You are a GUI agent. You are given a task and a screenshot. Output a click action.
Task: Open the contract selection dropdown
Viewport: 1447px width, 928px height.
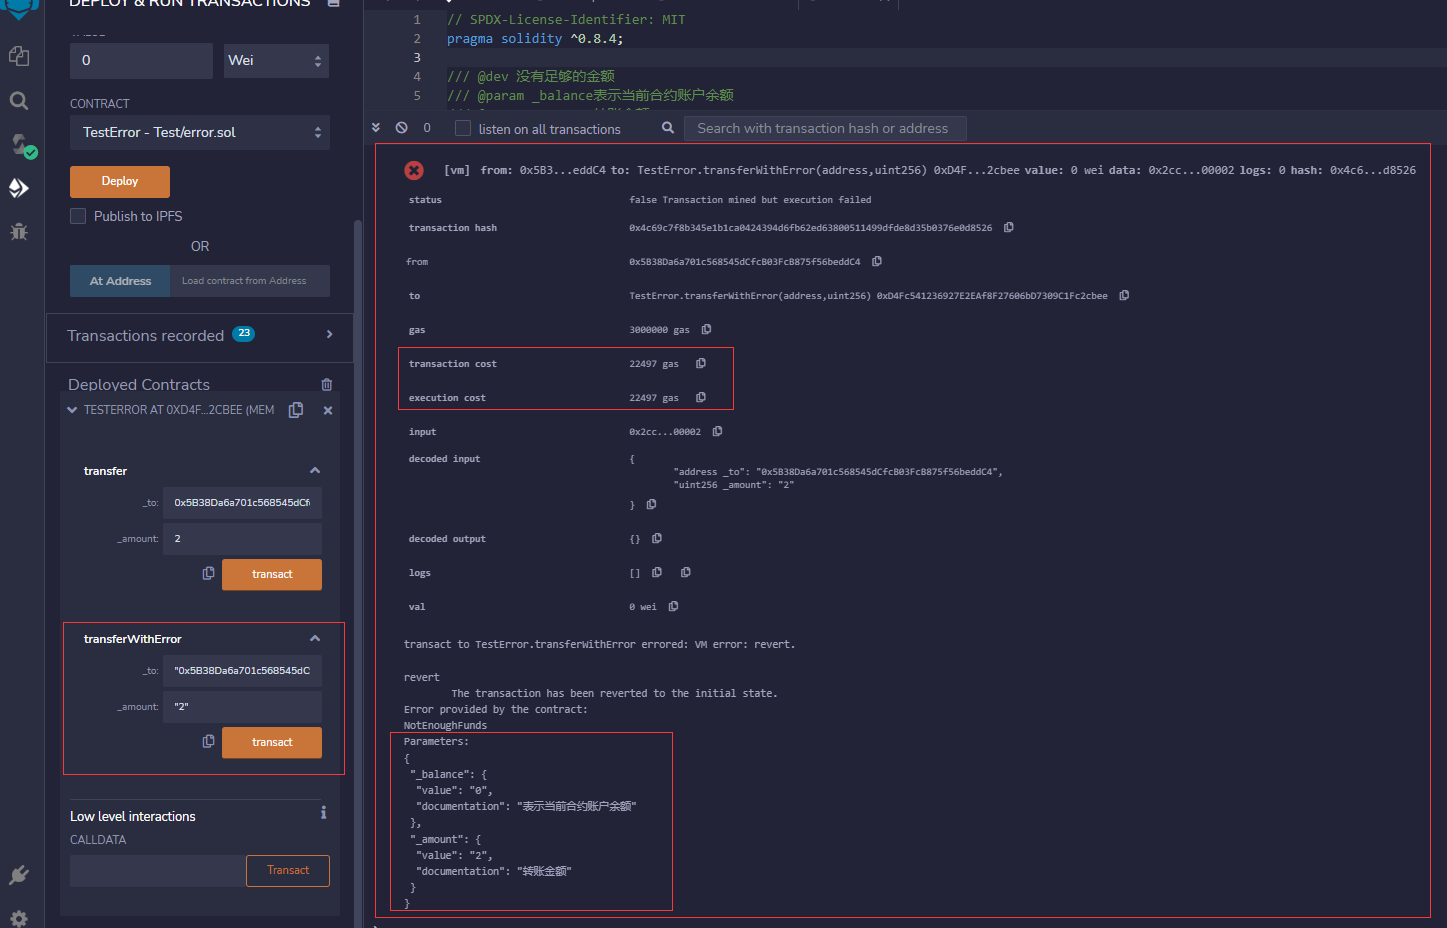[199, 132]
